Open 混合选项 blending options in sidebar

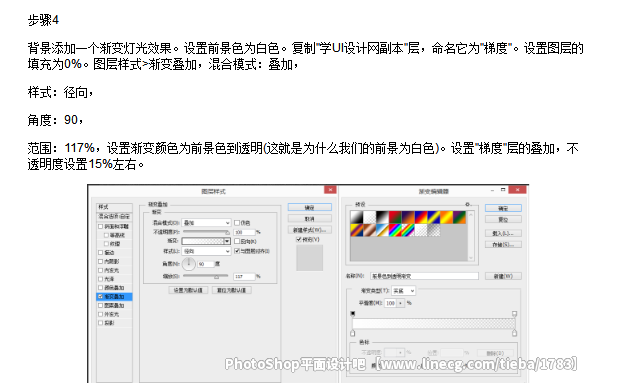pos(114,216)
